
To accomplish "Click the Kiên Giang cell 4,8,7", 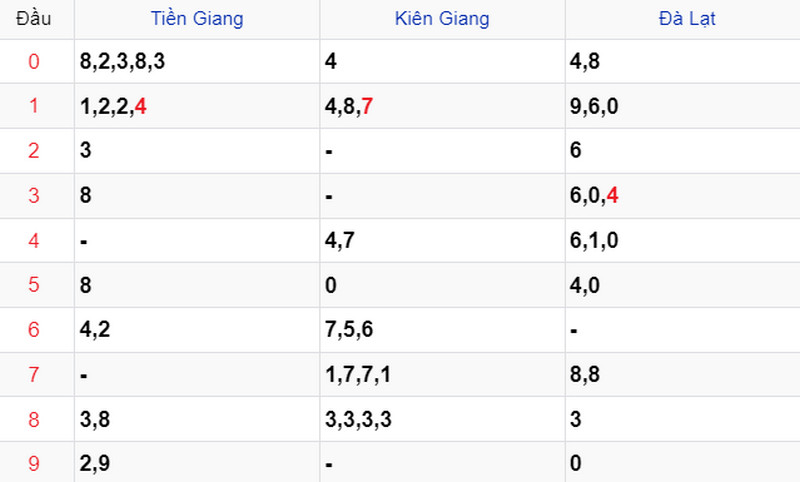I will tap(442, 106).
